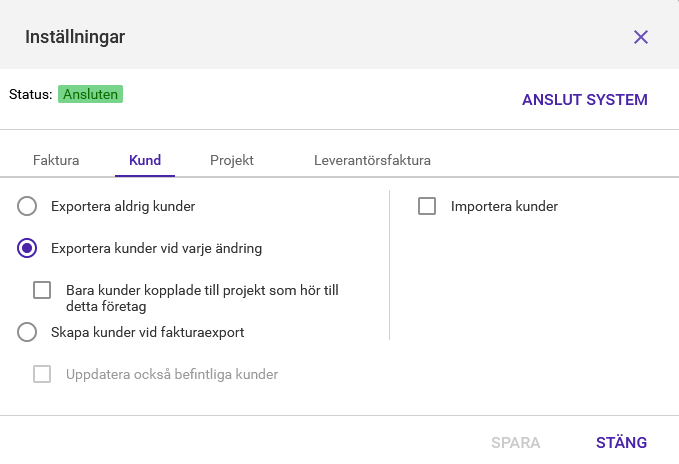Check the Importera kunder checkbox

tap(427, 206)
